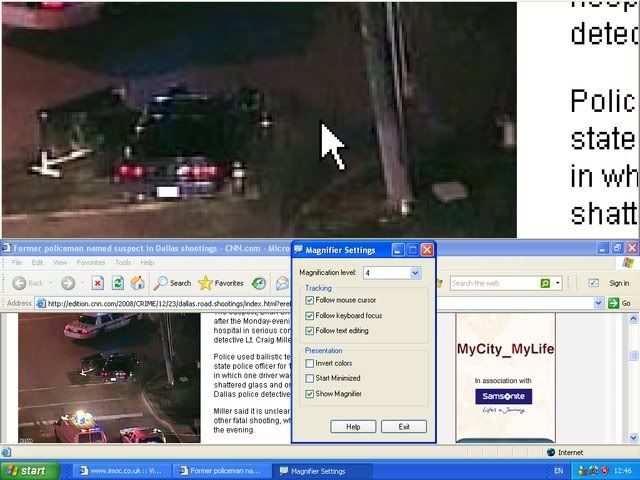Screen dimensions: 640x480
Task: Enable Invert colors
Action: [x=309, y=363]
